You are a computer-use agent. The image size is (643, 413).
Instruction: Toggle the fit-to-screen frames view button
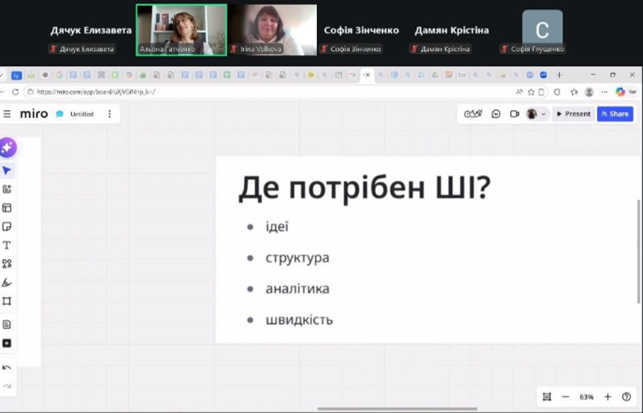tap(546, 397)
